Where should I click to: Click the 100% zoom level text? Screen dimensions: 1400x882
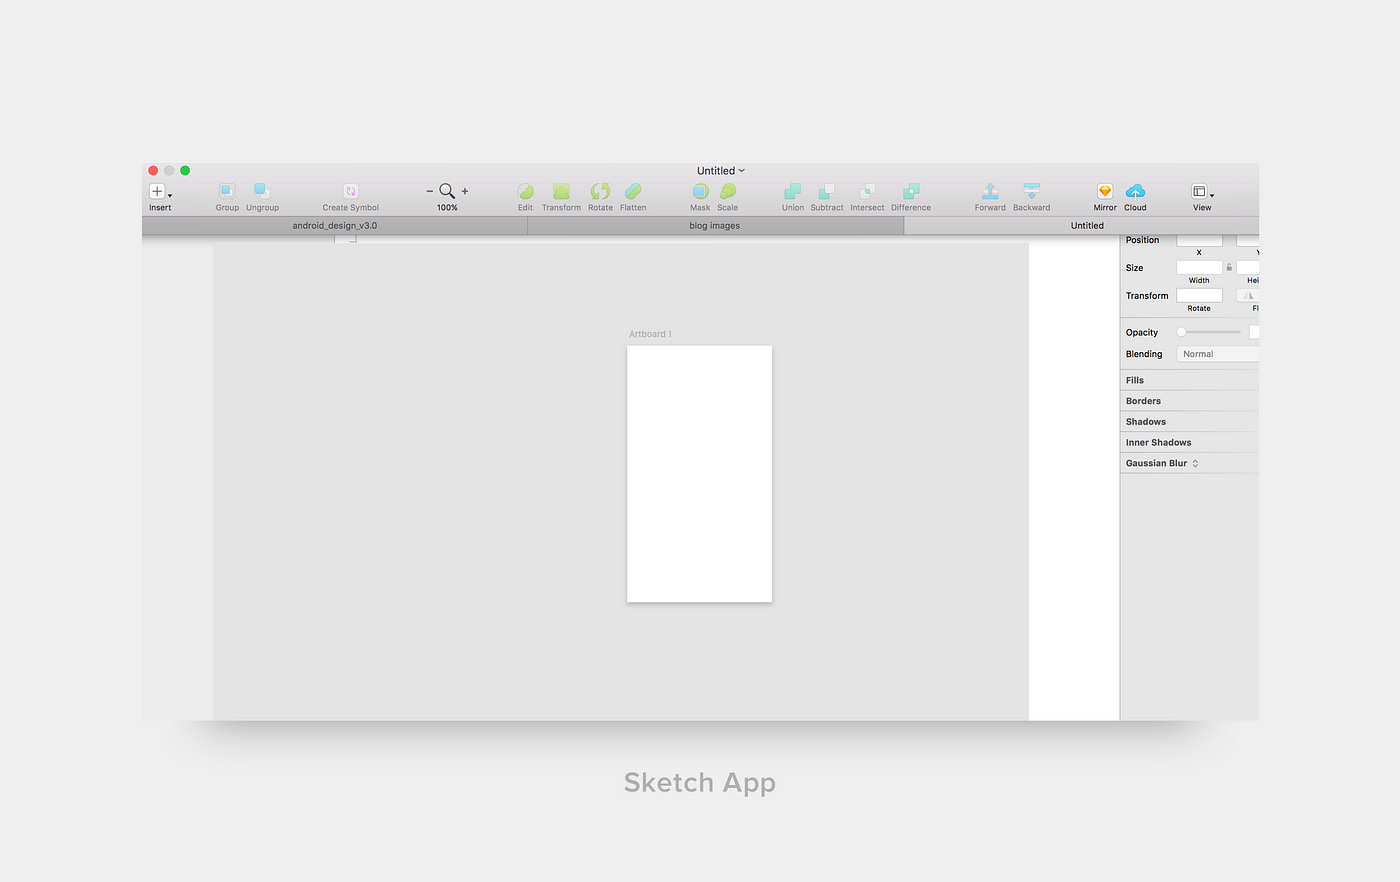pyautogui.click(x=447, y=208)
